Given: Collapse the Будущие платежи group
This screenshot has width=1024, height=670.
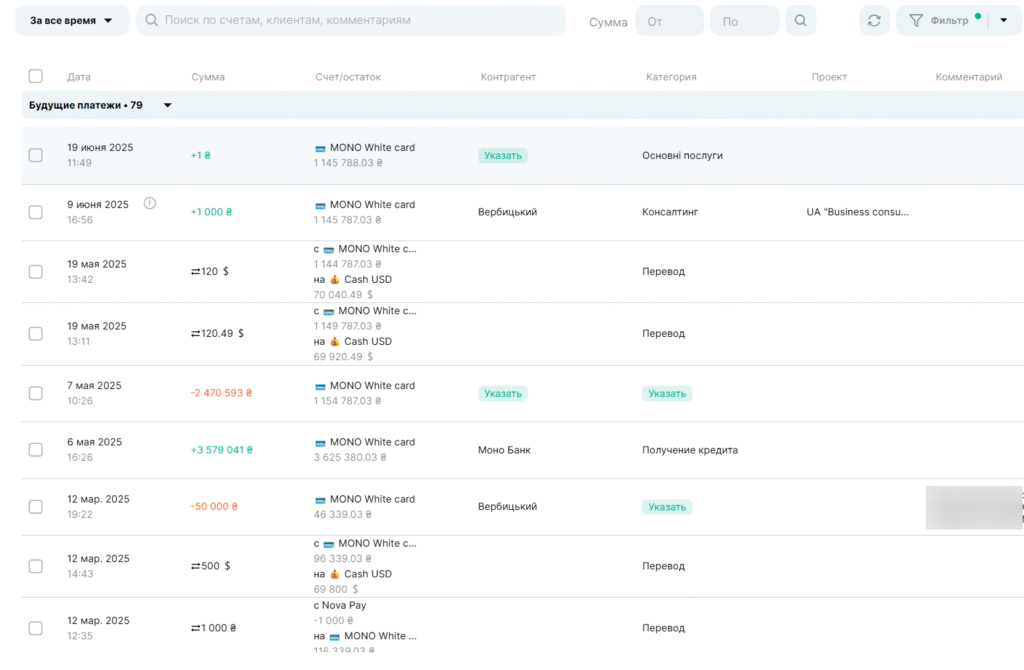Looking at the screenshot, I should (168, 105).
